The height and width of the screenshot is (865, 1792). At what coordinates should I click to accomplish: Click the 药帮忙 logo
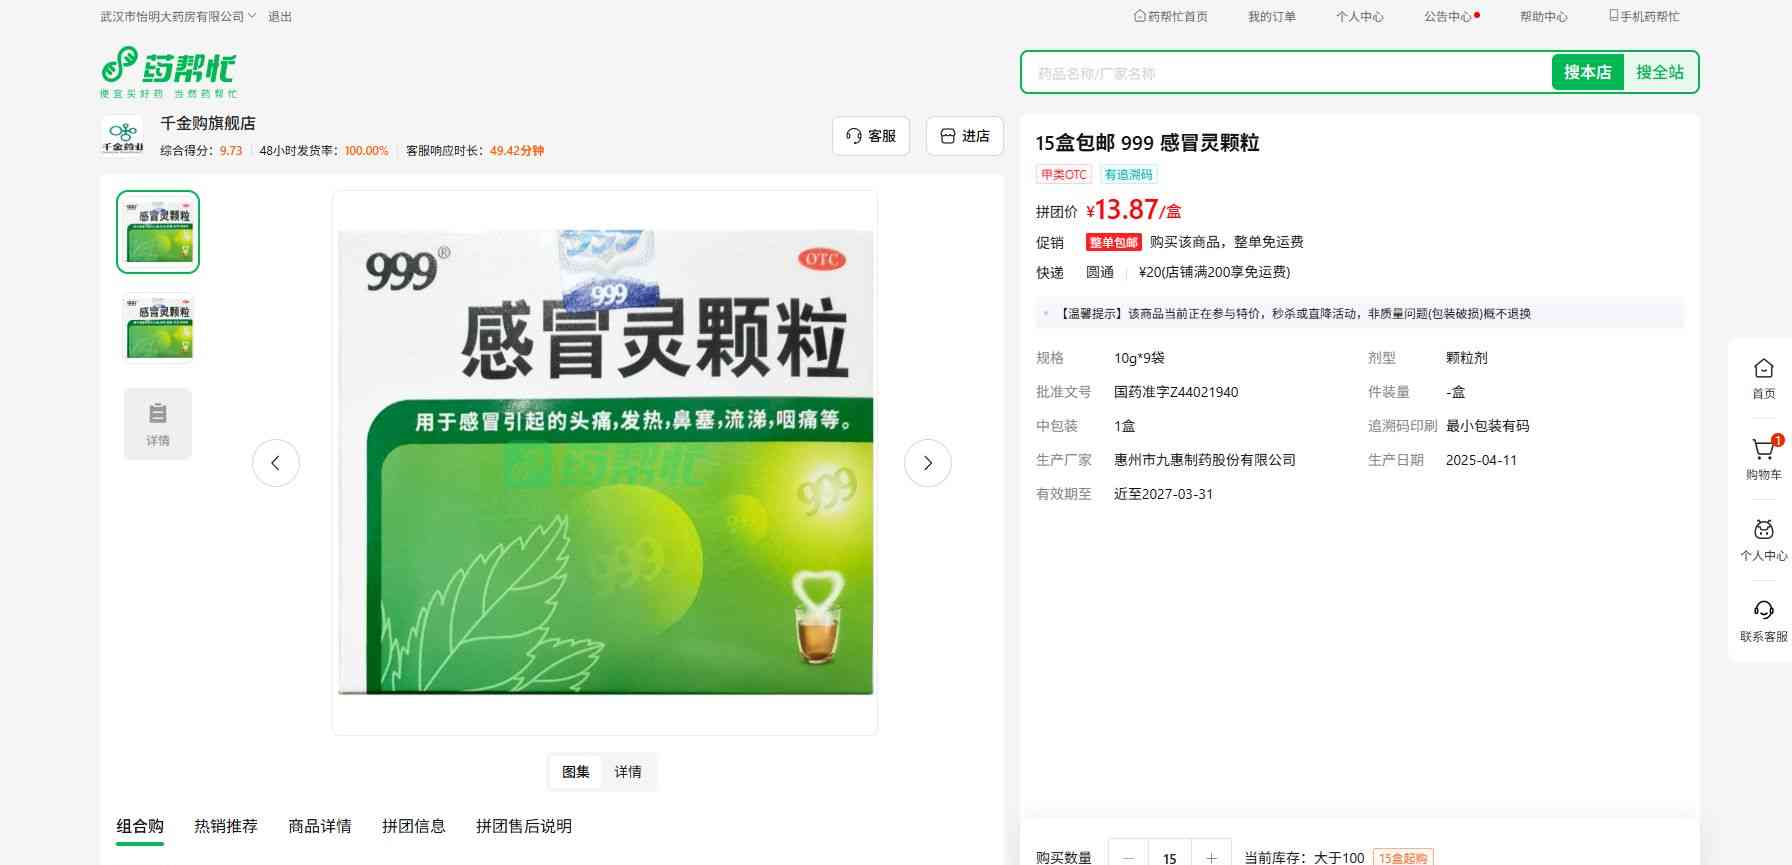[168, 71]
